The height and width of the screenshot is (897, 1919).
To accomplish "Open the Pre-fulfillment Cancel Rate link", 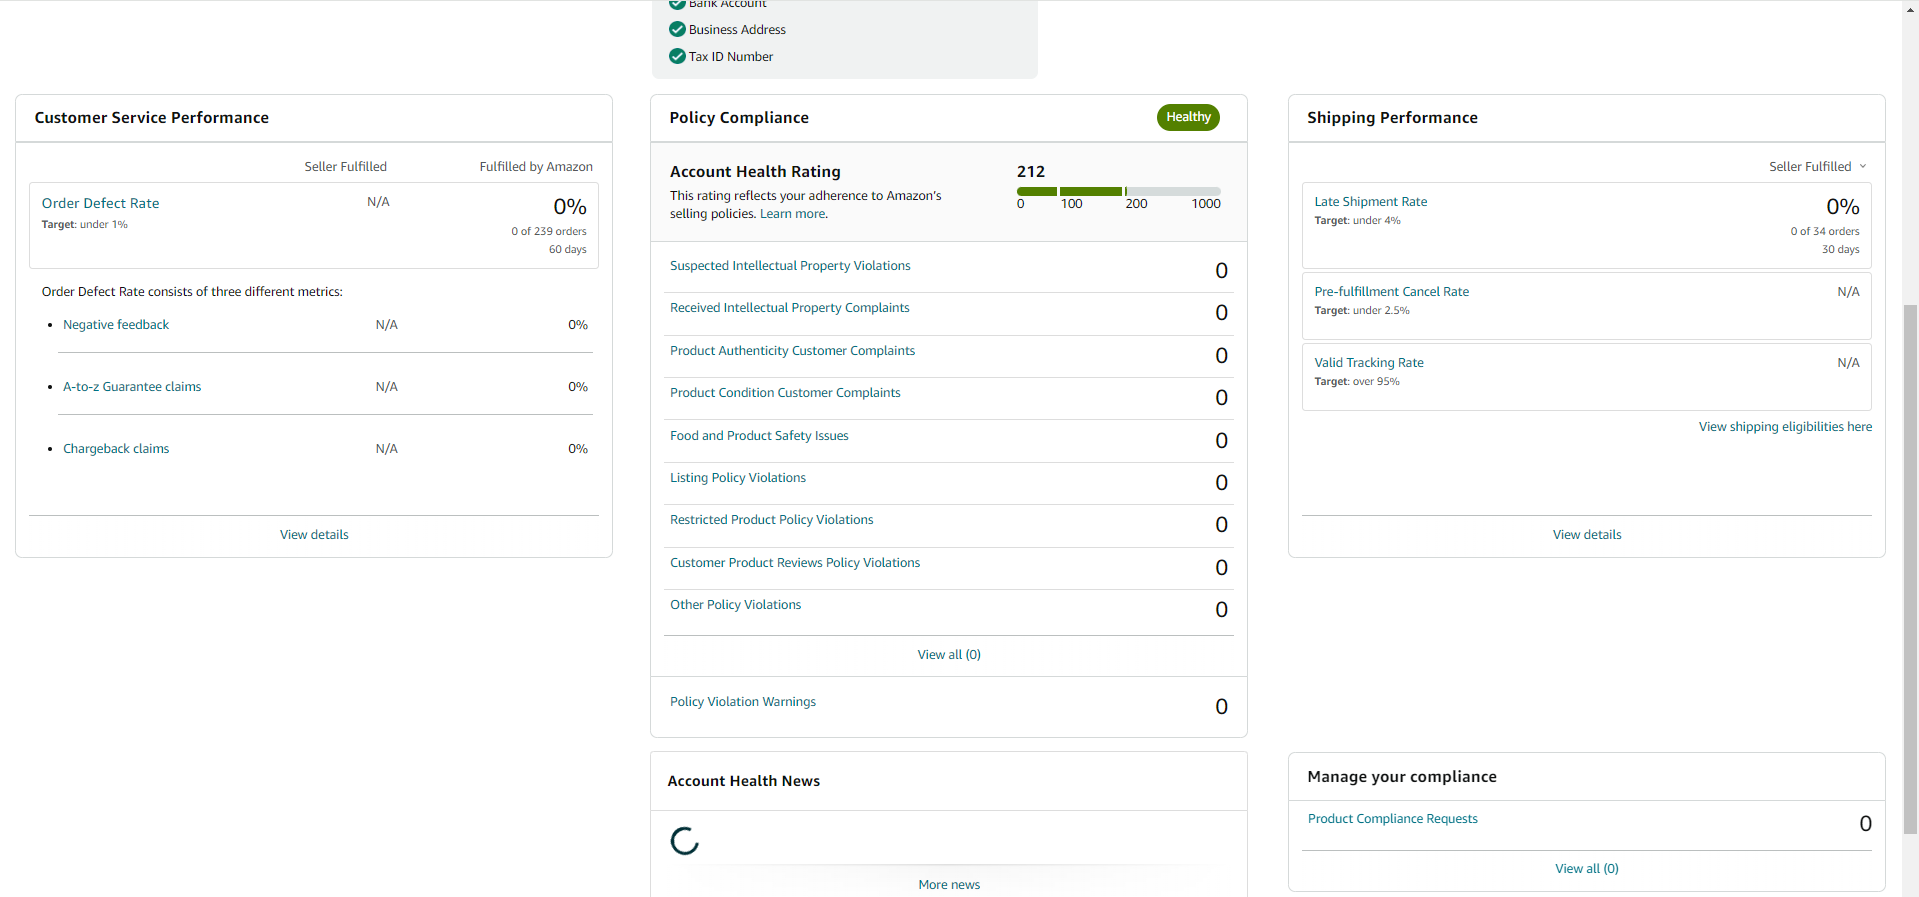I will [x=1391, y=292].
